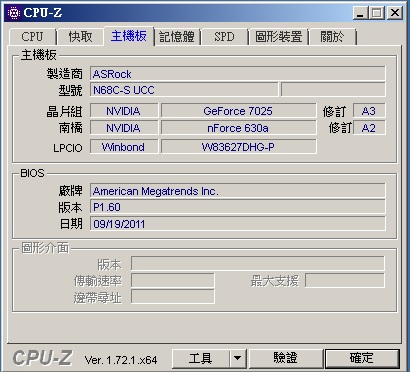Click the 最大支援 field
Image resolution: width=410 pixels, height=375 pixels.
pos(345,280)
